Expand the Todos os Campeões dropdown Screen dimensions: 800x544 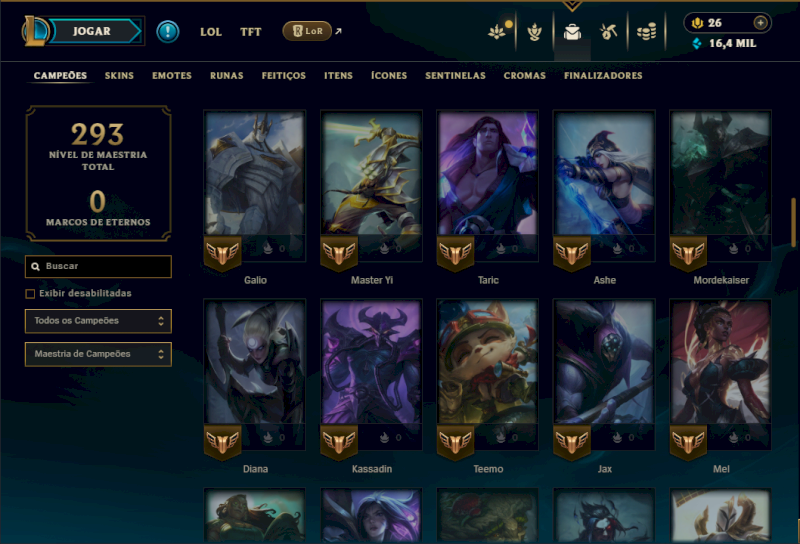tap(98, 321)
